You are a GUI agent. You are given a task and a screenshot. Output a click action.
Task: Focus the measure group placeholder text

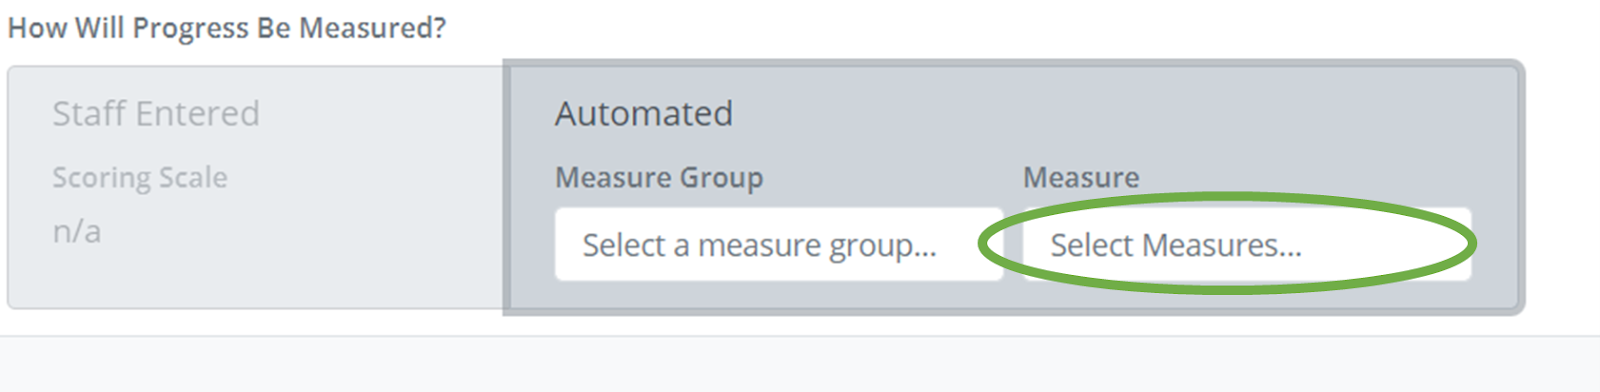tap(760, 245)
